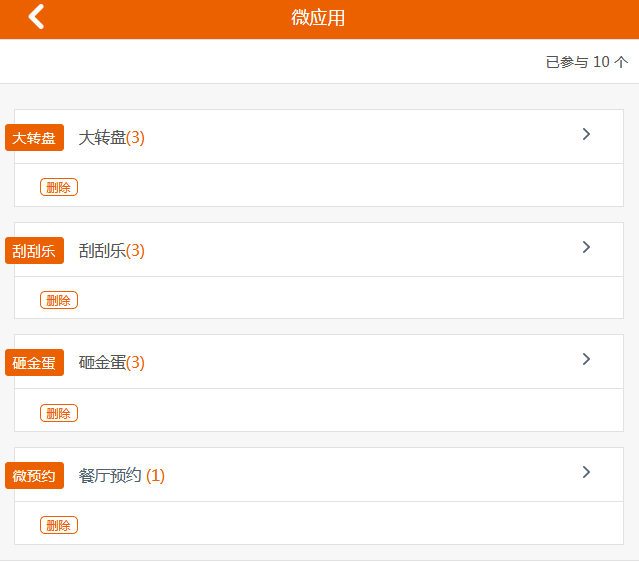Go back using the header arrow
The width and height of the screenshot is (639, 562).
(x=37, y=17)
